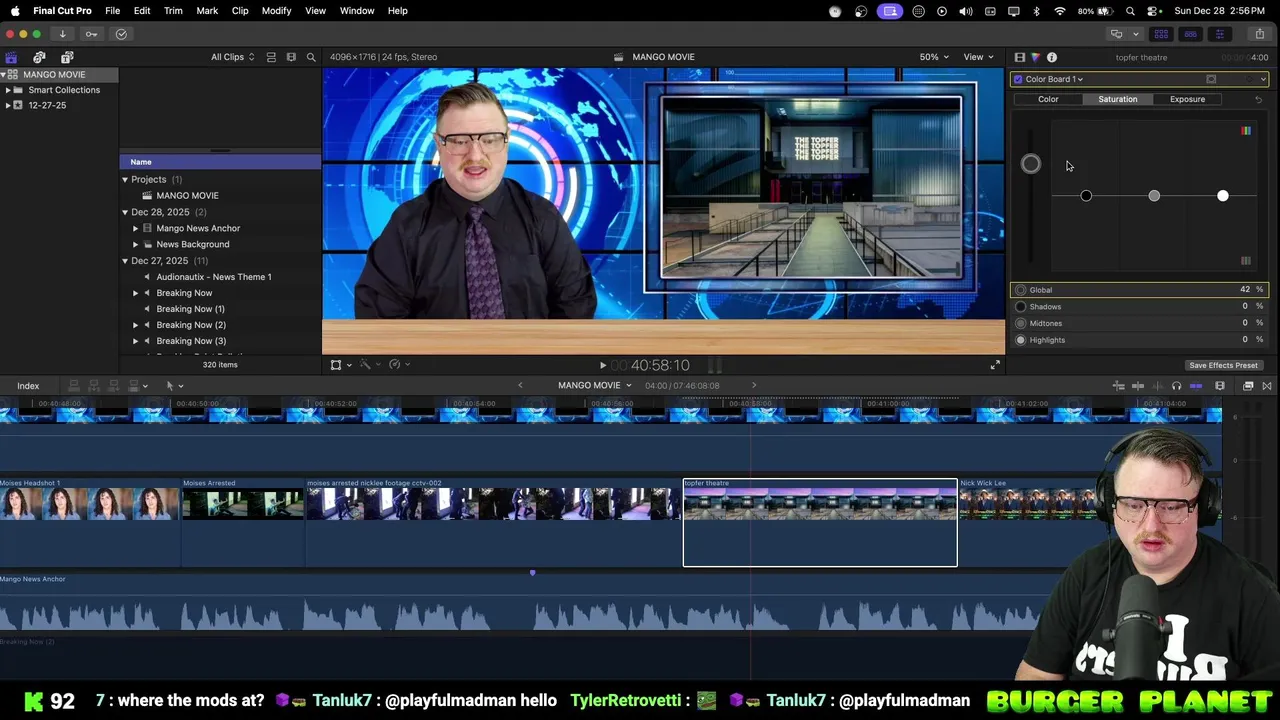Add a shape mask to Color Board 1
Image resolution: width=1280 pixels, height=720 pixels.
point(1211,79)
